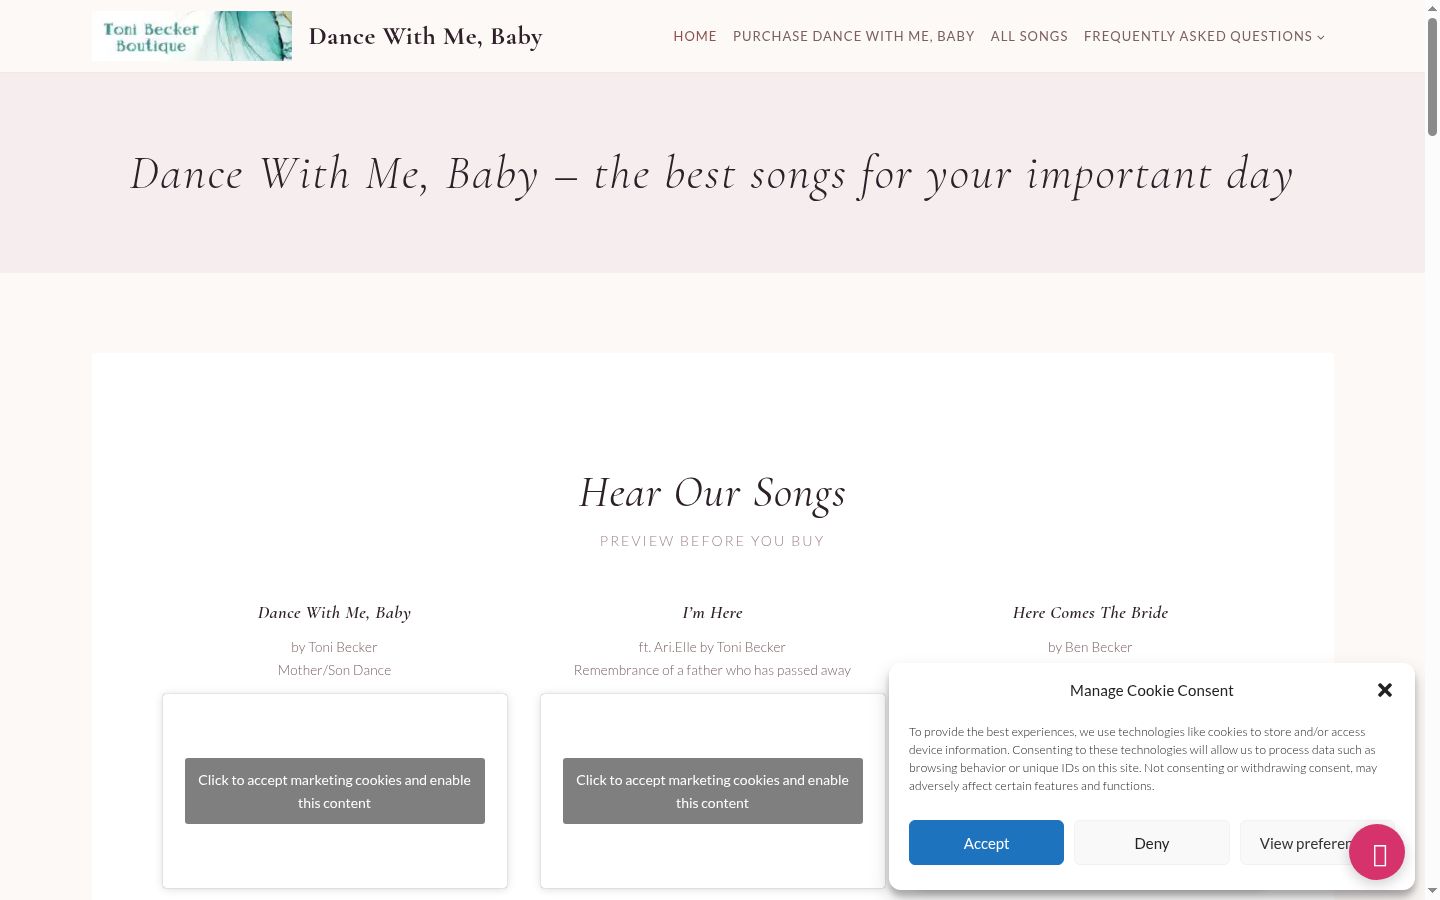Viewport: 1440px width, 900px height.
Task: Enable marketing cookies for Dance With Me, Baby player
Action: pyautogui.click(x=335, y=791)
